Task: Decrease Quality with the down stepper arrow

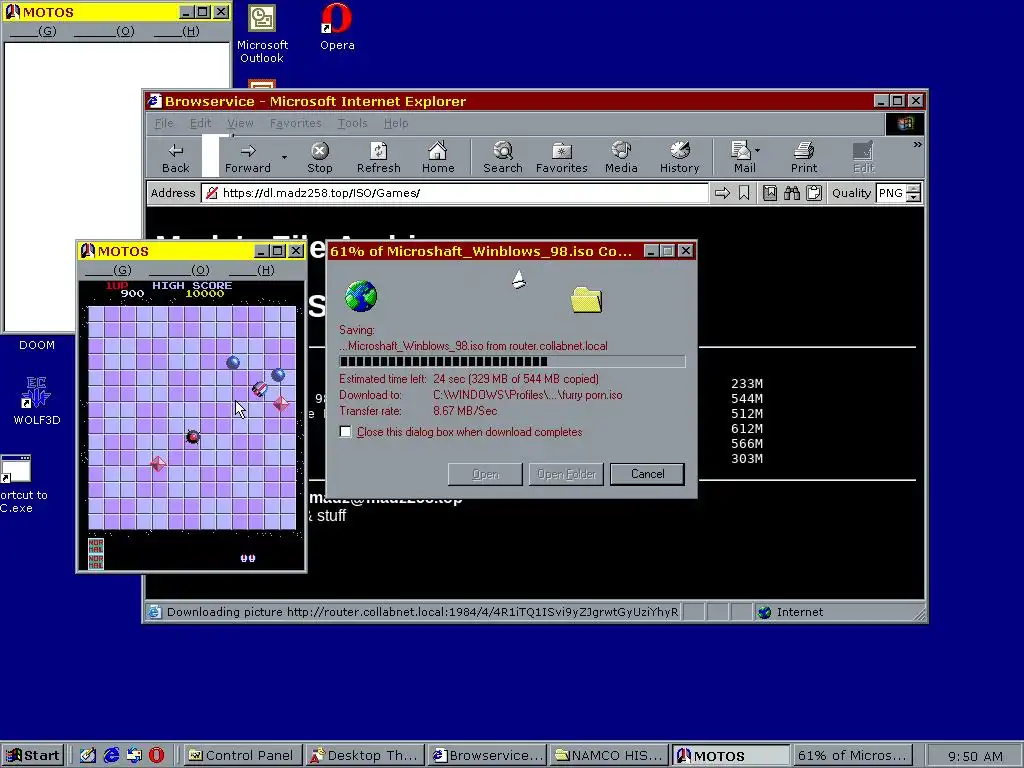Action: point(914,197)
